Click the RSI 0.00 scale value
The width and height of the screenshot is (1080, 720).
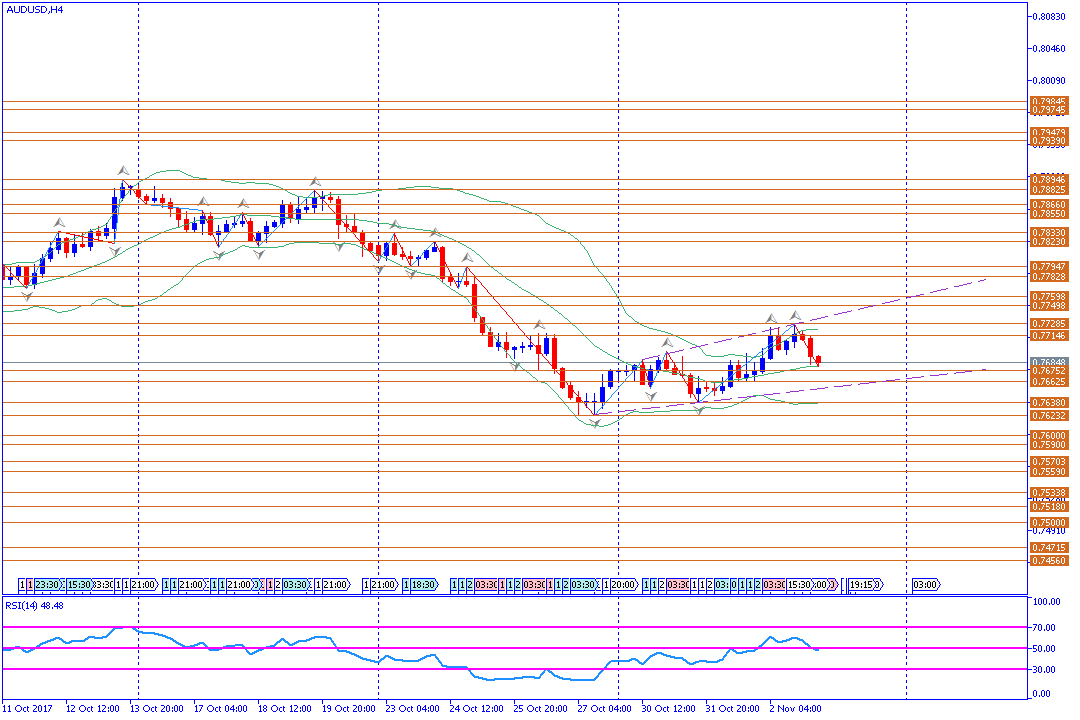click(1043, 694)
